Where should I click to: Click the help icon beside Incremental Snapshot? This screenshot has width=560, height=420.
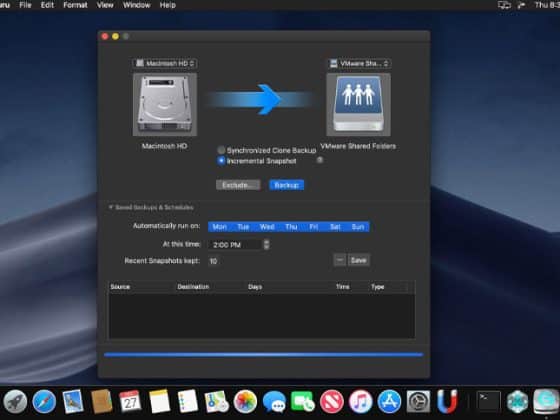(320, 160)
